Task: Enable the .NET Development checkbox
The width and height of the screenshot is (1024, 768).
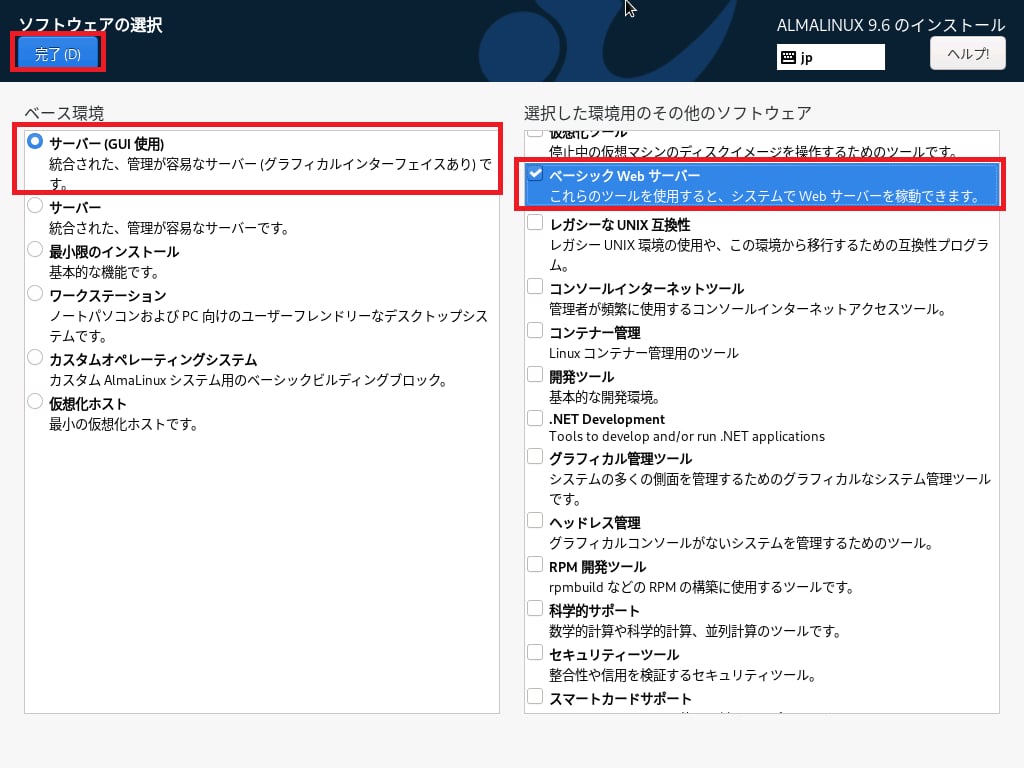Action: pos(536,418)
